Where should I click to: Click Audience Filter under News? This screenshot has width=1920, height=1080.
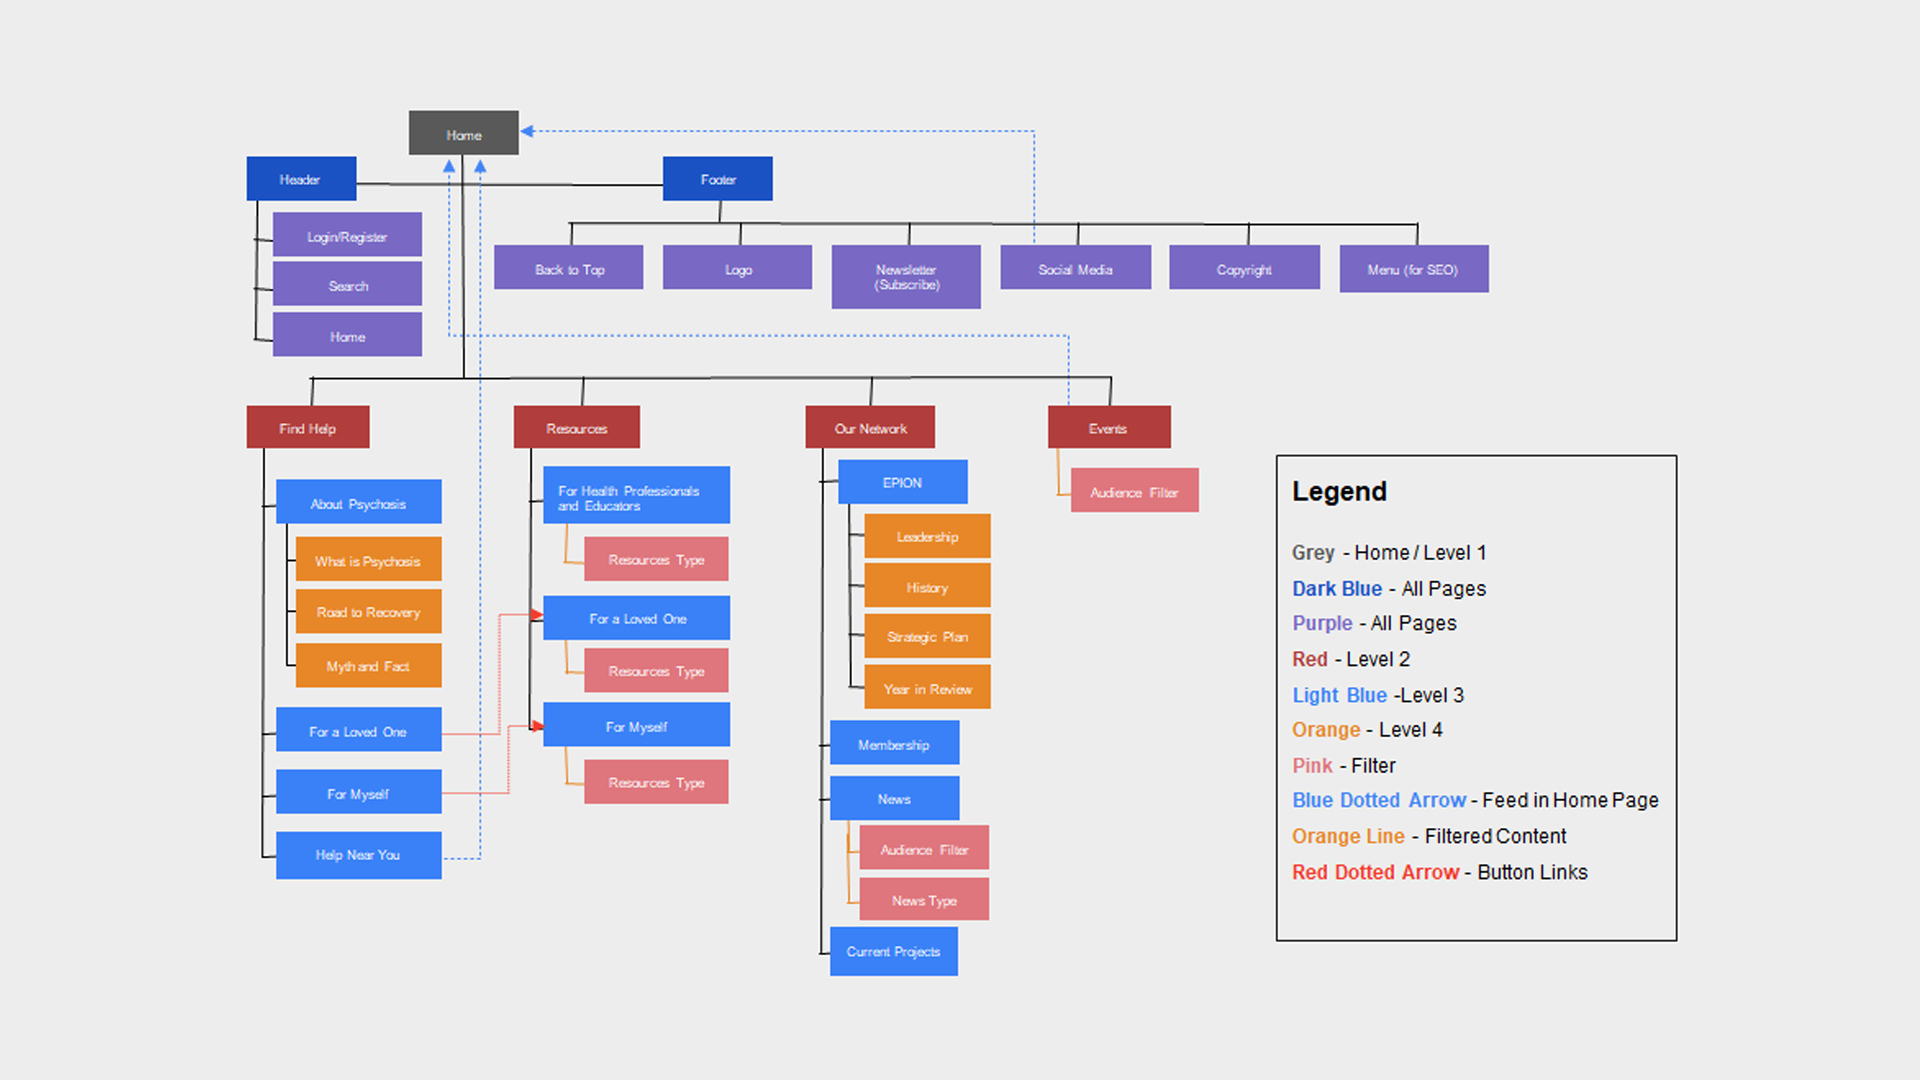(924, 848)
